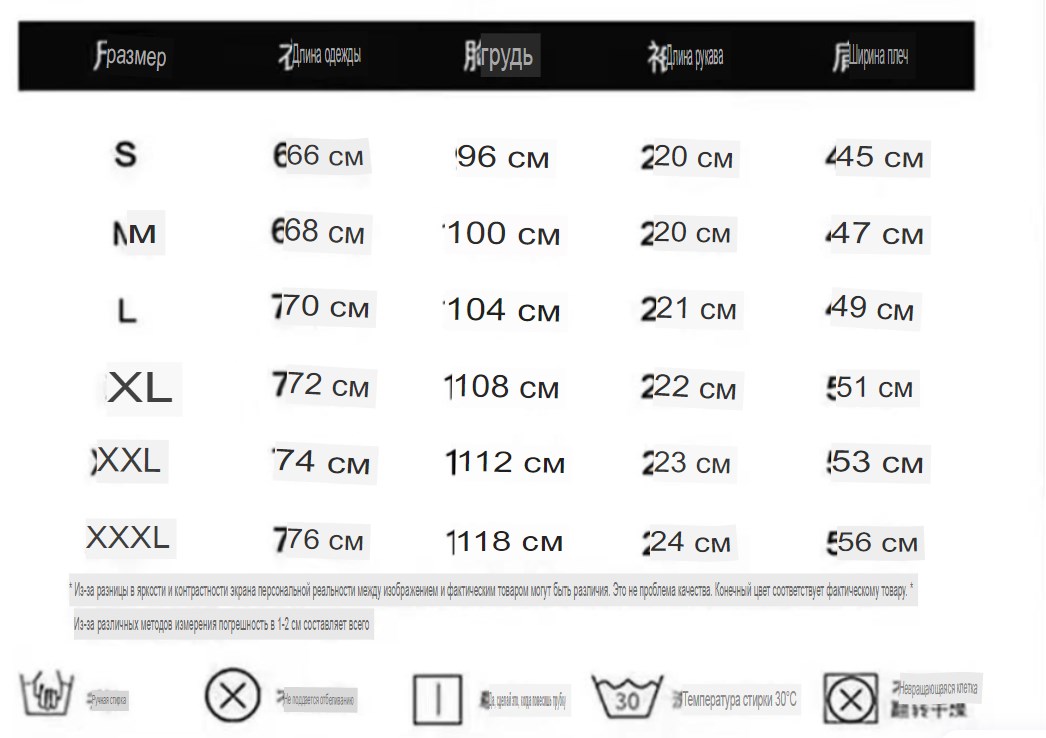This screenshot has height=738, width=1046.
Task: Click the 104 см chest value for L
Action: 502,311
